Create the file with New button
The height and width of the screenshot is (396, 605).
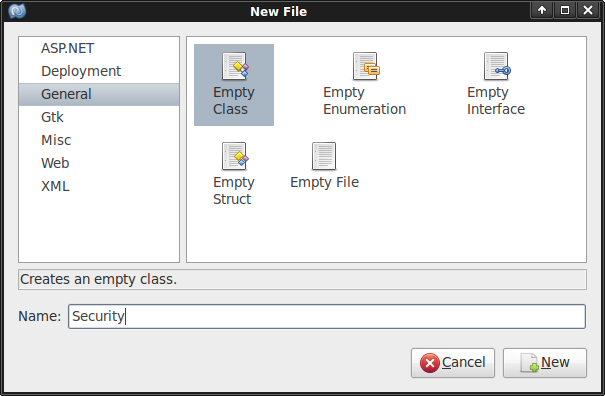544,363
